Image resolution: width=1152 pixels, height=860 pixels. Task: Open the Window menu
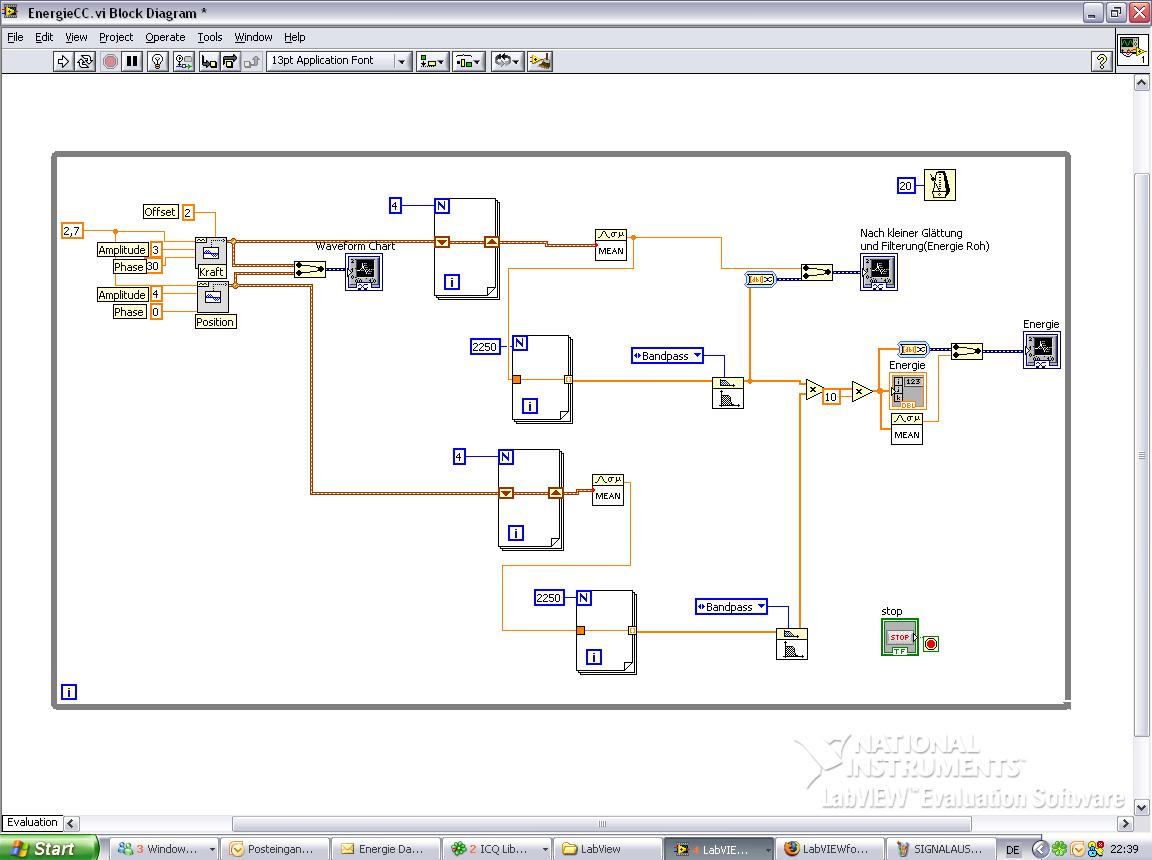(x=253, y=37)
